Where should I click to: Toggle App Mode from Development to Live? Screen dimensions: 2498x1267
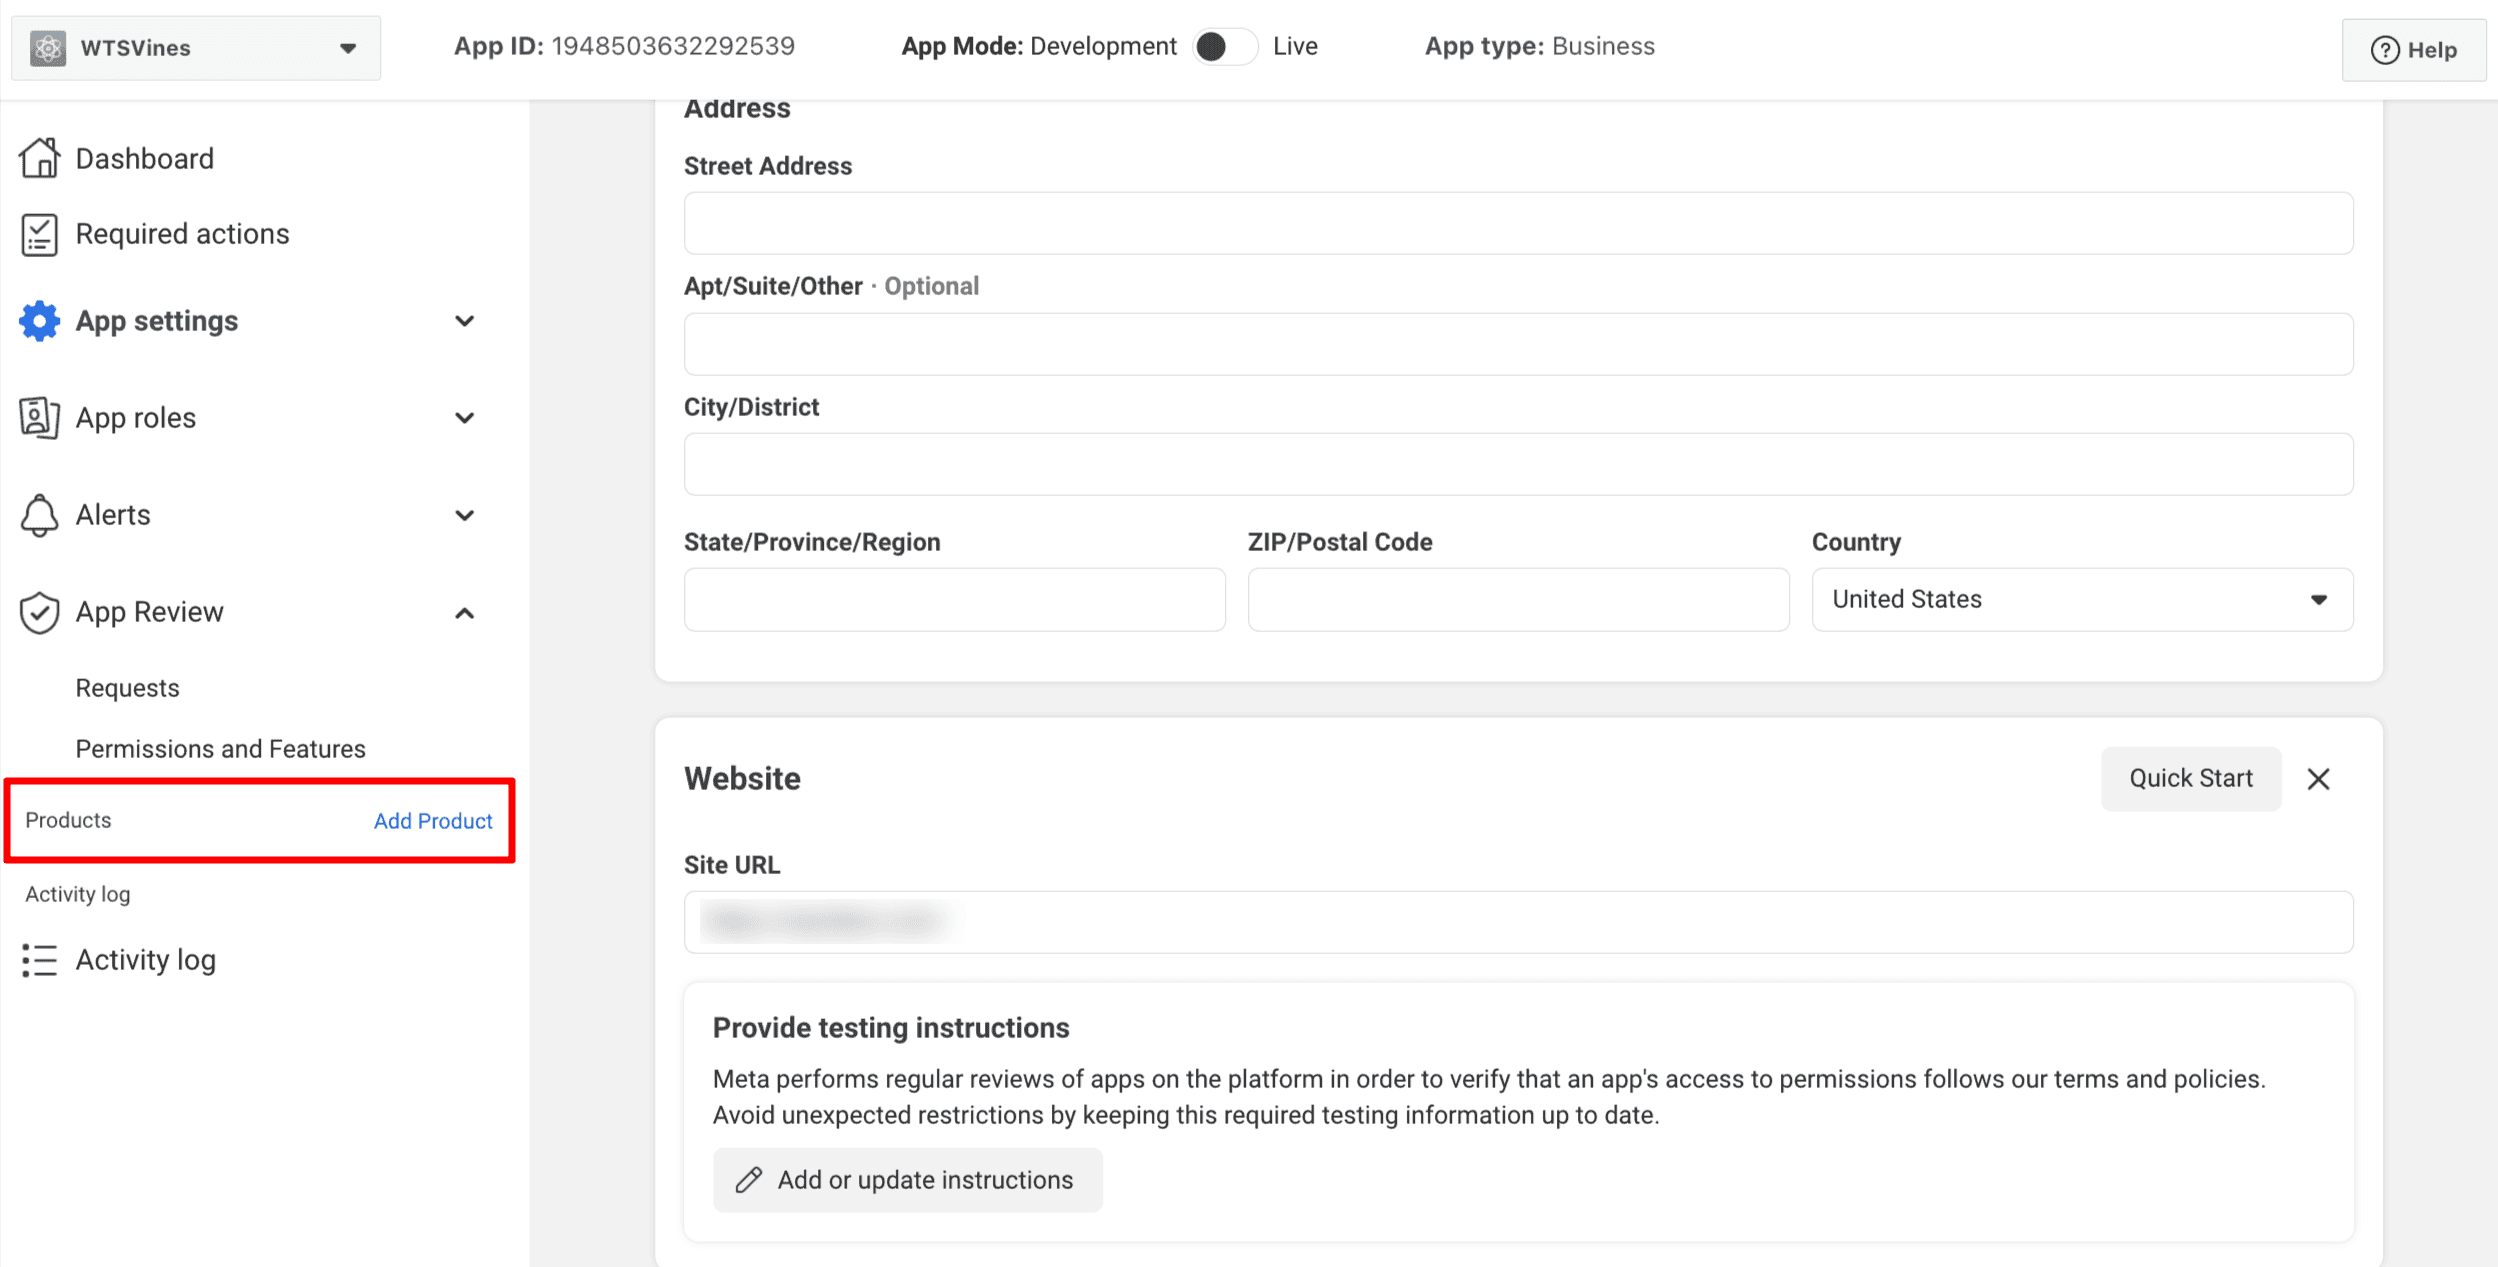(x=1224, y=47)
